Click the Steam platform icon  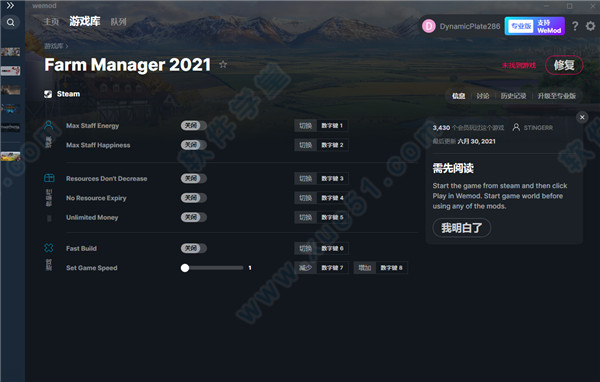click(x=48, y=94)
